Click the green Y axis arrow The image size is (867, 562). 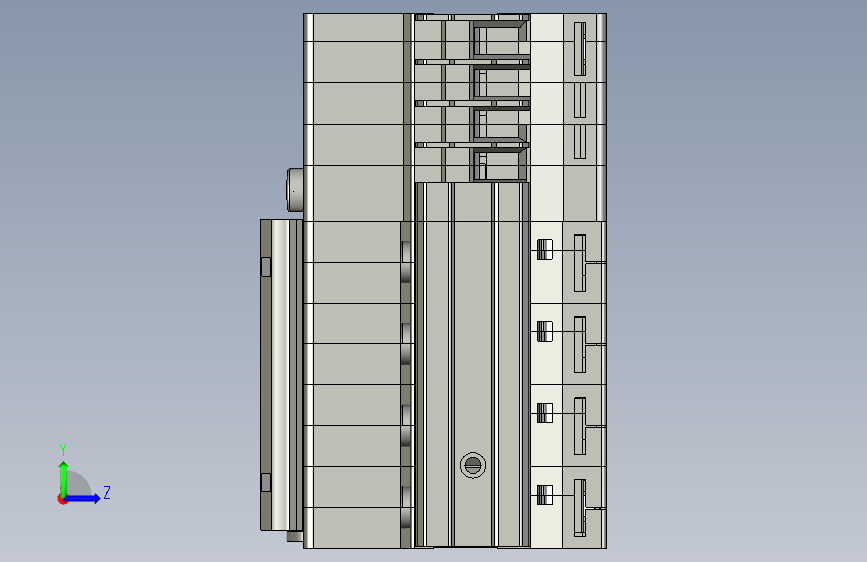pos(64,478)
